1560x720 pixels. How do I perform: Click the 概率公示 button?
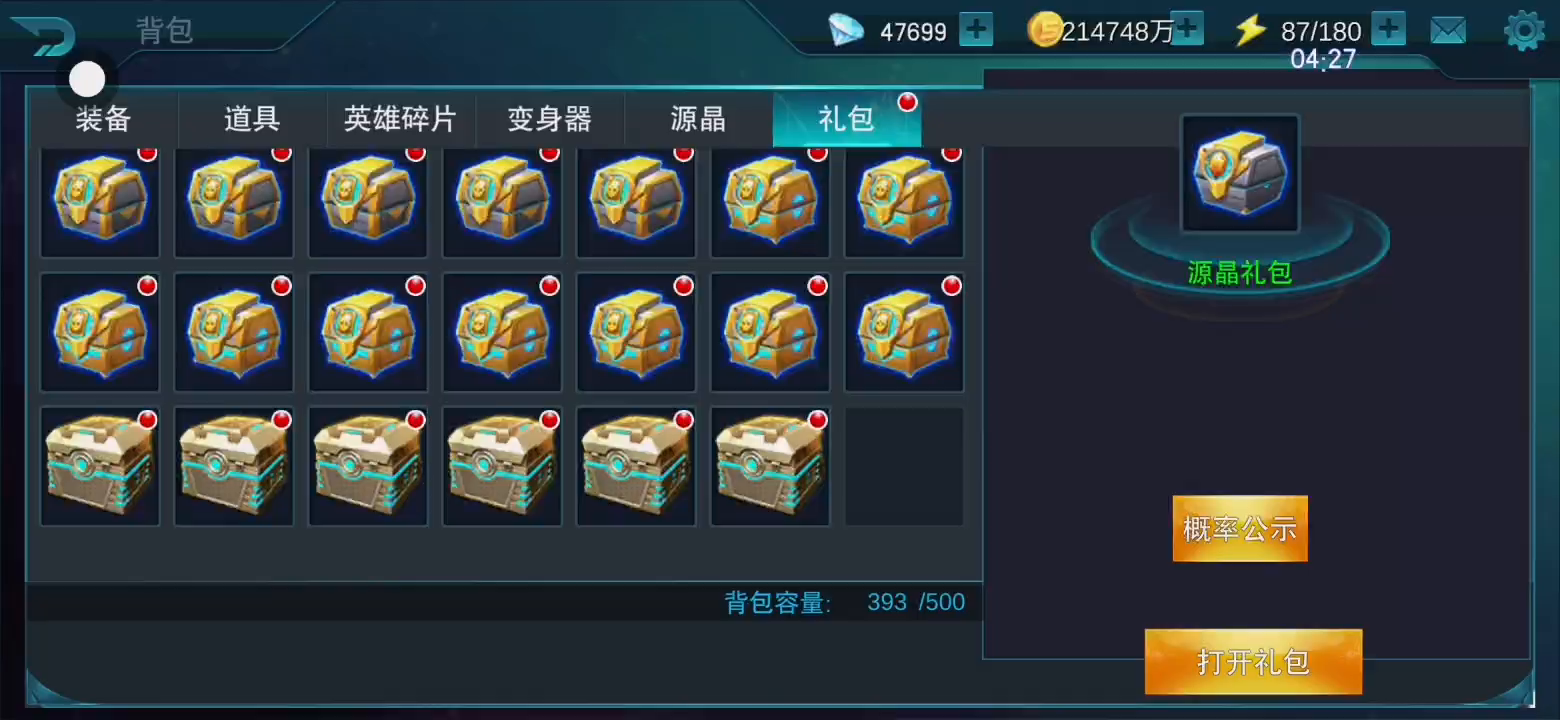[x=1240, y=528]
